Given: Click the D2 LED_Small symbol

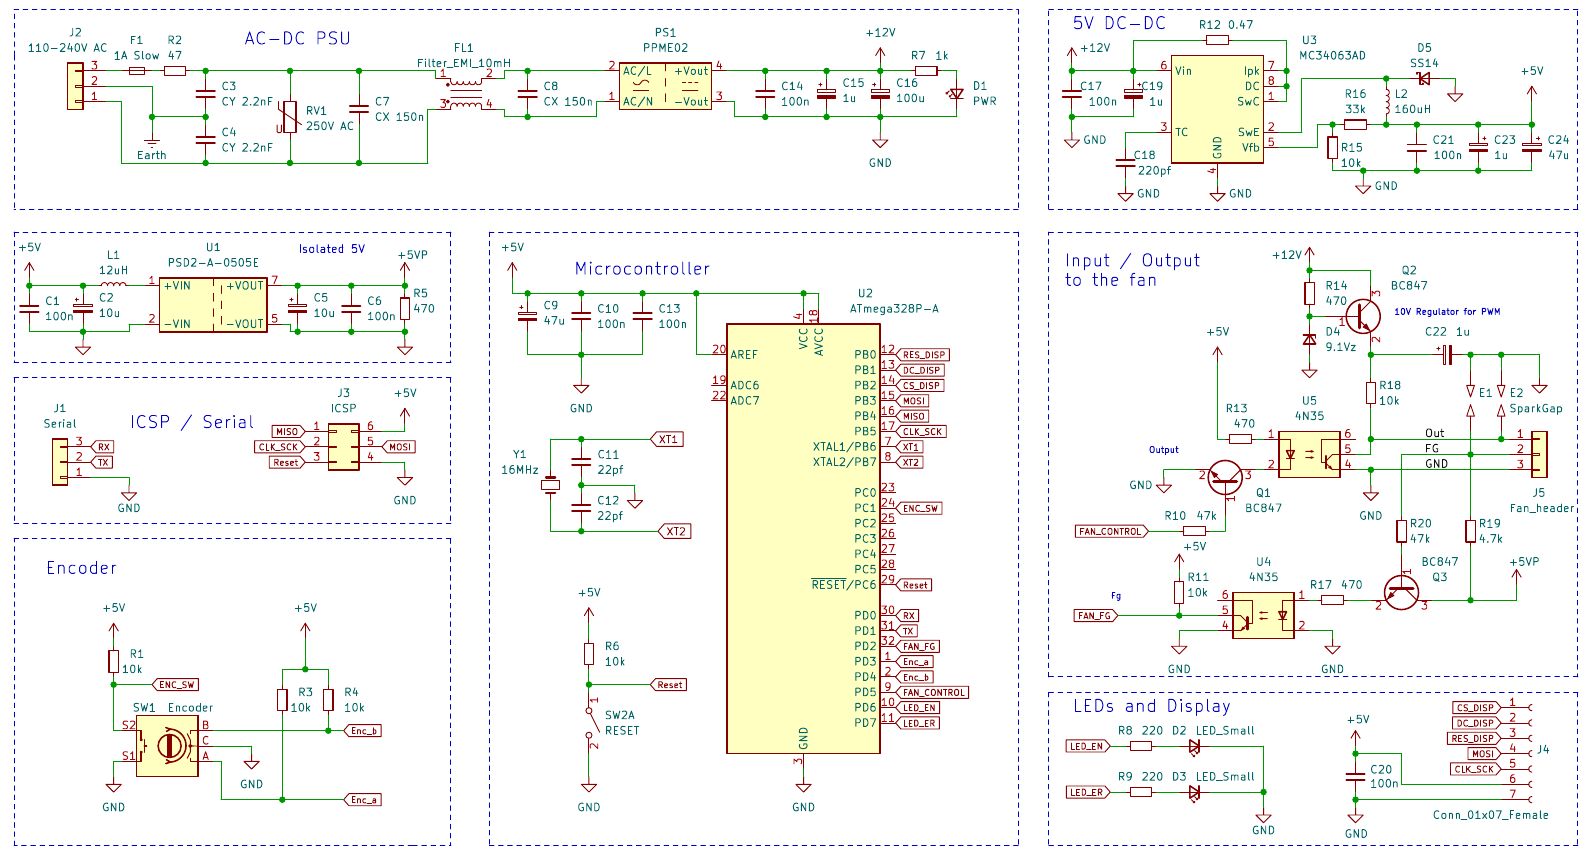Looking at the screenshot, I should click(x=1194, y=746).
